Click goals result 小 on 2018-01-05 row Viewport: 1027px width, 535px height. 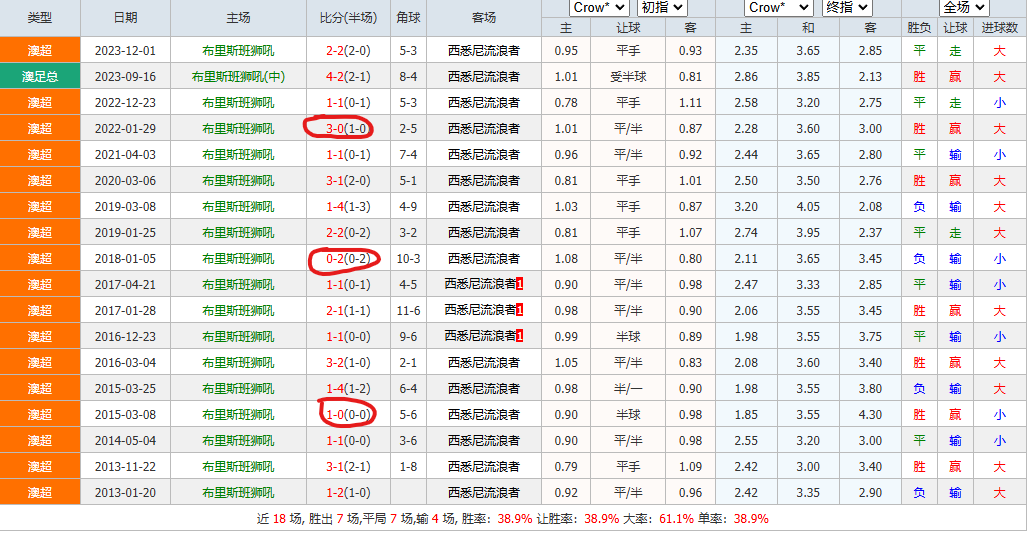[x=999, y=259]
